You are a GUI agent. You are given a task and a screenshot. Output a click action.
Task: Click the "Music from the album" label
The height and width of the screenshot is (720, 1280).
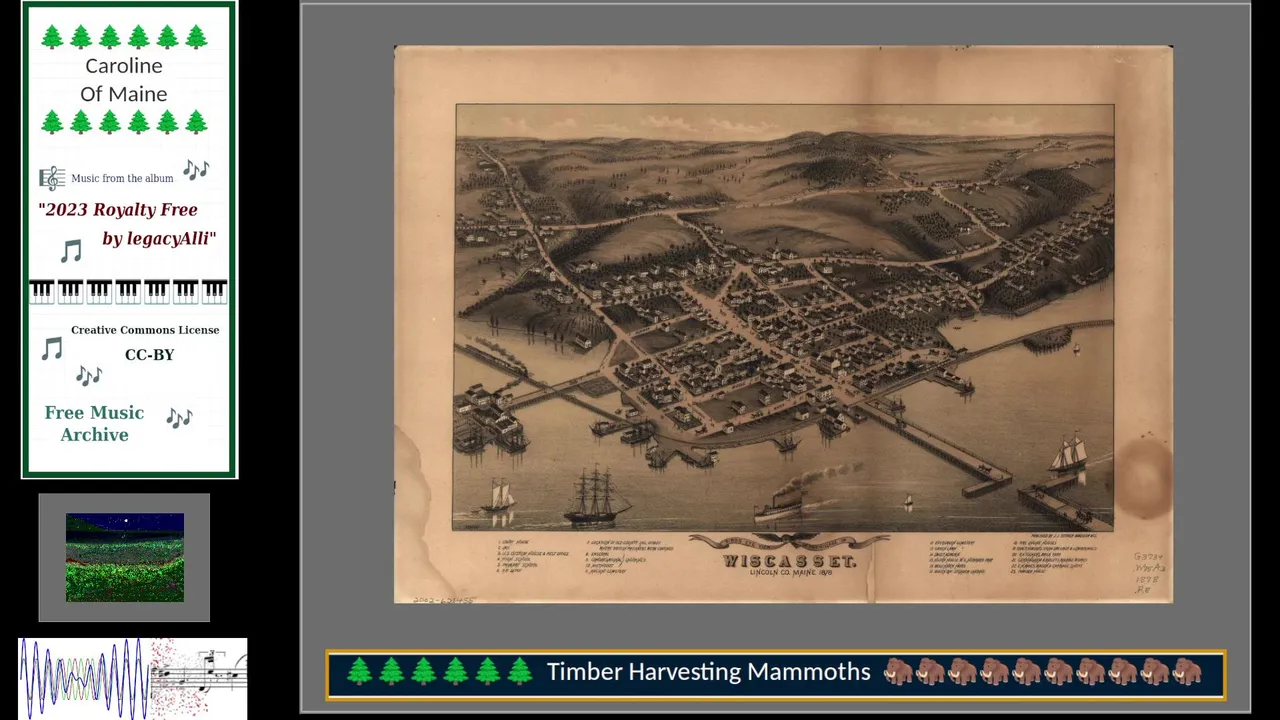point(122,178)
